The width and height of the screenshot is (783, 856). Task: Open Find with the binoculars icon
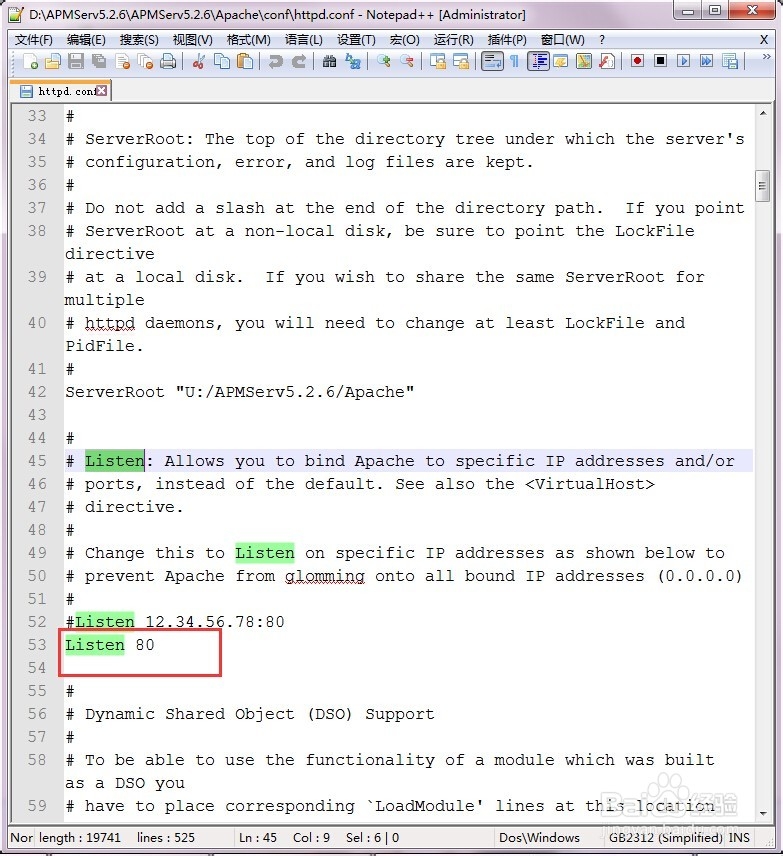click(329, 61)
